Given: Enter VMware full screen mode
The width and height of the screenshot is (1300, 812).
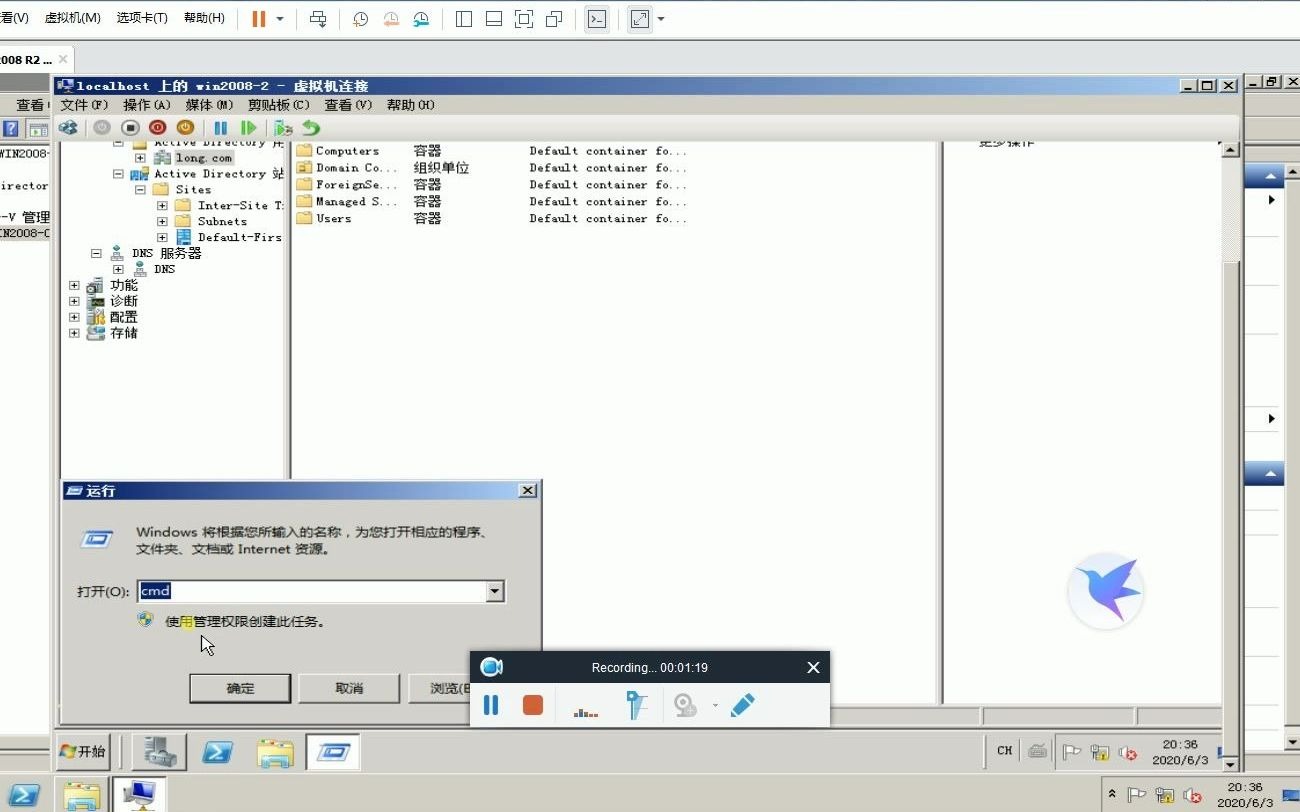Looking at the screenshot, I should click(523, 19).
